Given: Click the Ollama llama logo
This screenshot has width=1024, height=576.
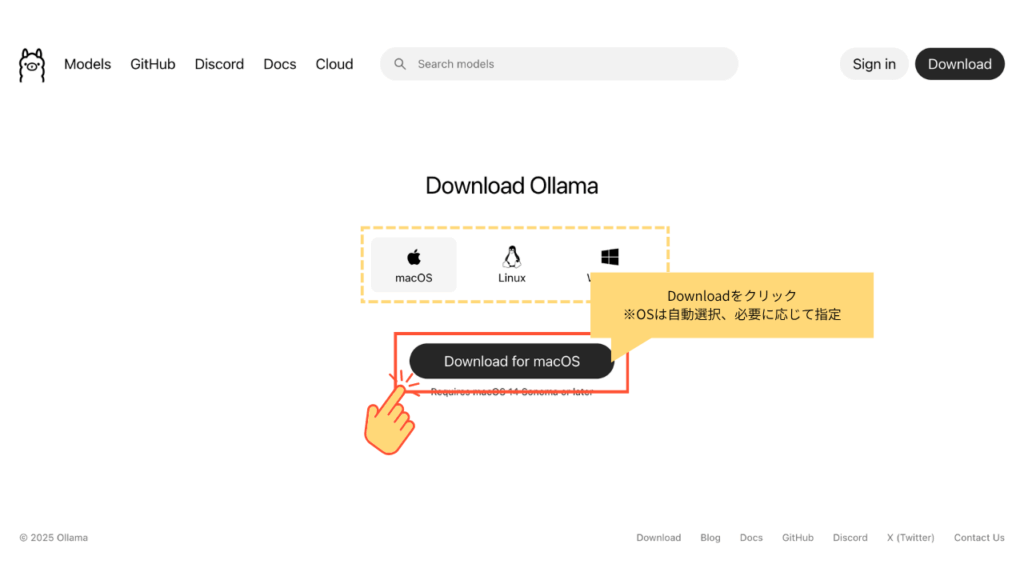Looking at the screenshot, I should point(32,65).
